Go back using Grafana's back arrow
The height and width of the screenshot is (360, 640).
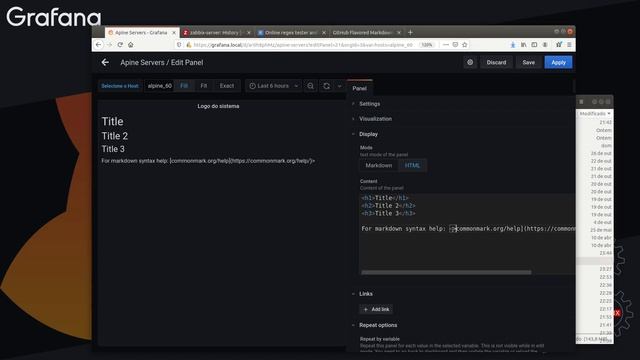click(x=105, y=62)
